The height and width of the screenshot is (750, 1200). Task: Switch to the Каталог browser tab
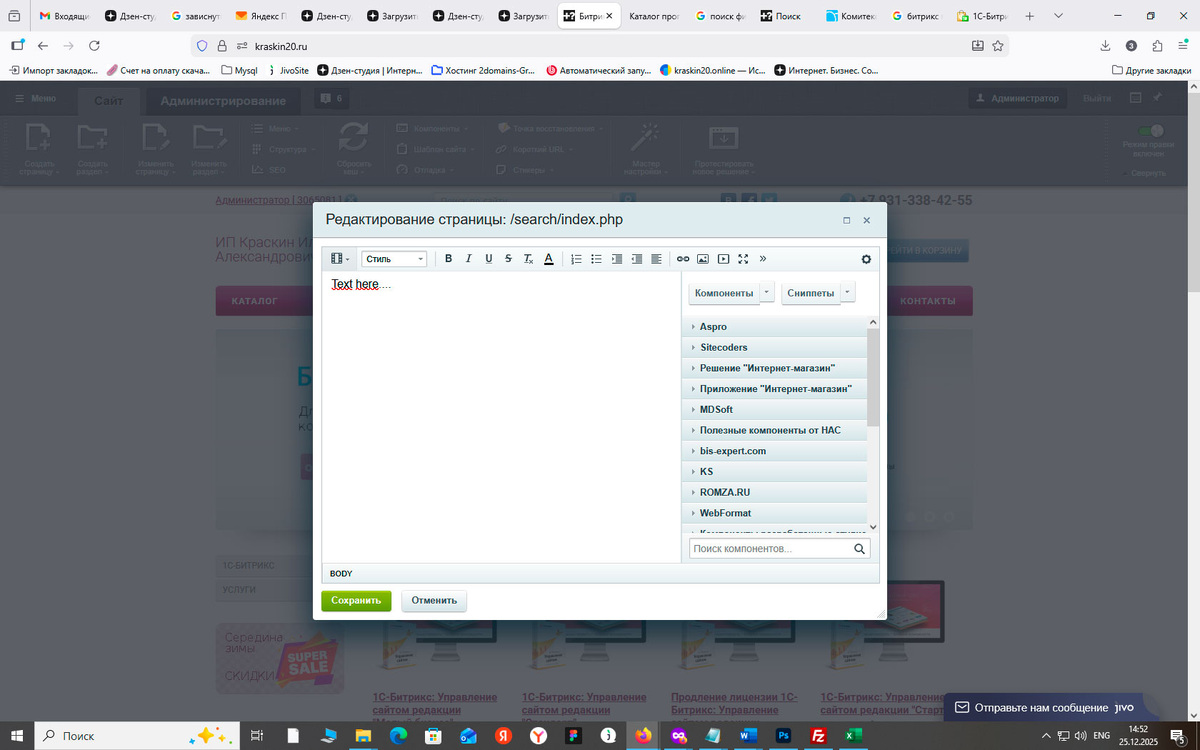(654, 16)
